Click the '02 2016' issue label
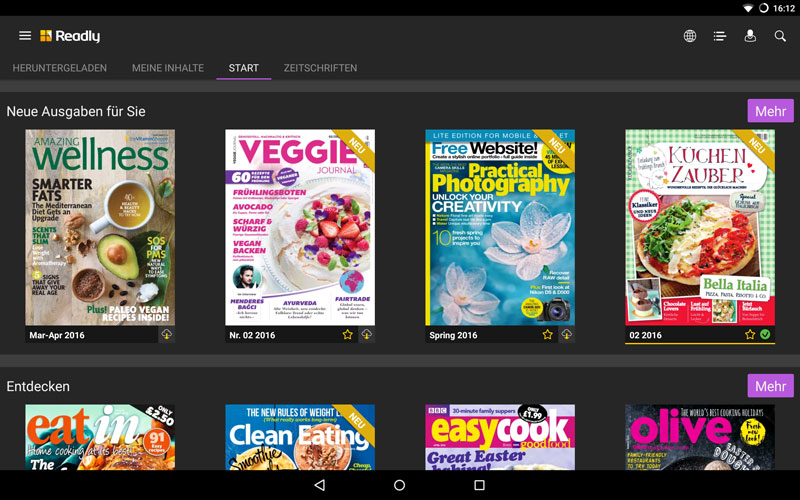Screen dimensions: 800x500 [x=645, y=335]
